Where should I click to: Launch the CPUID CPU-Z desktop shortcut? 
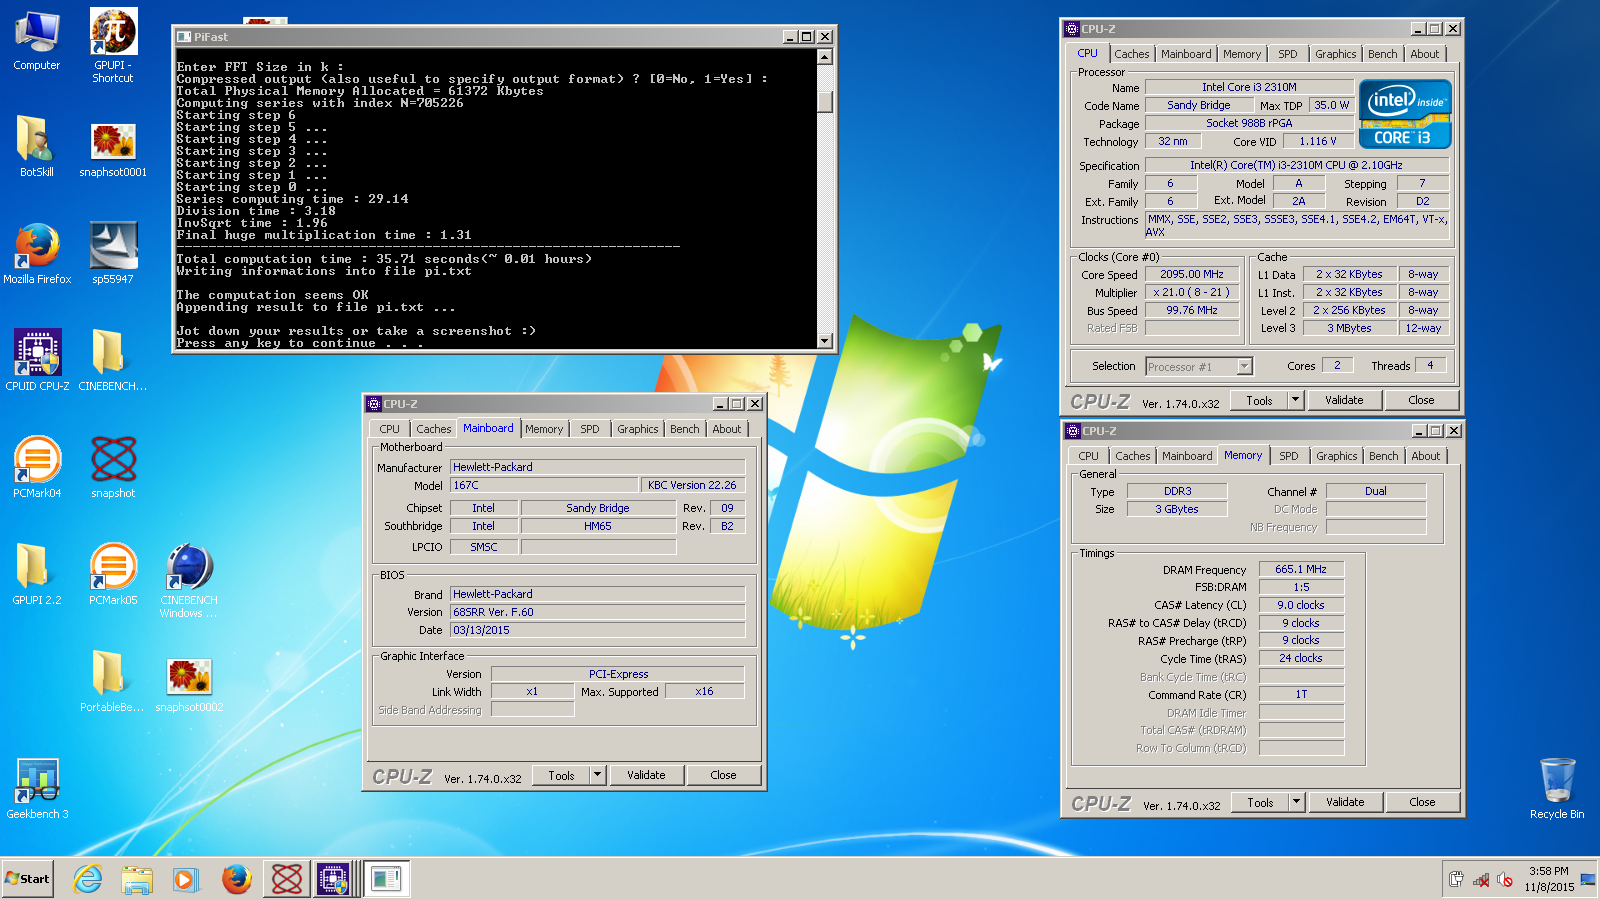point(37,360)
